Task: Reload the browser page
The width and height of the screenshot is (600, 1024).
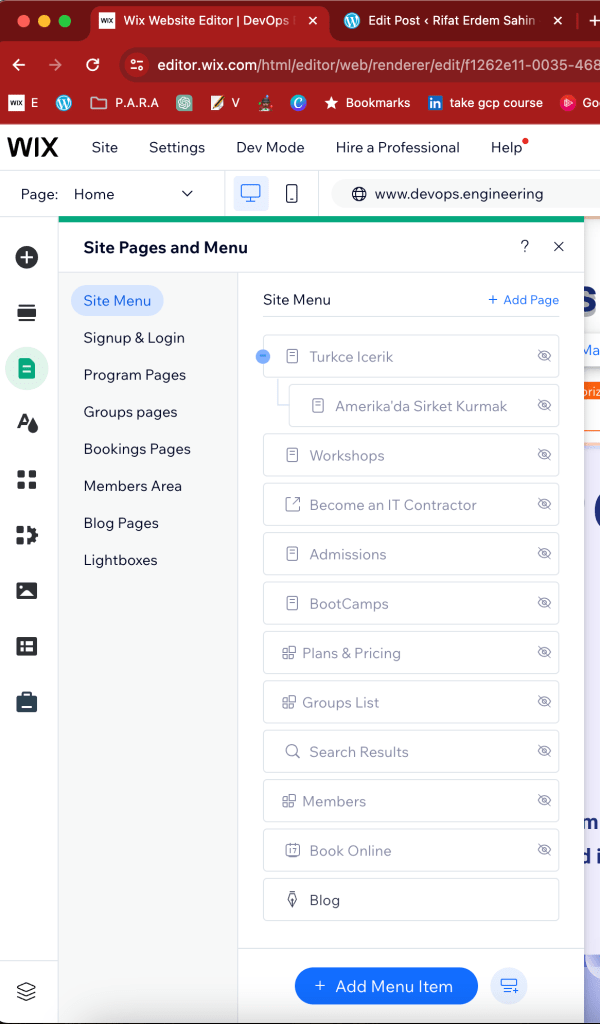Action: pyautogui.click(x=93, y=65)
